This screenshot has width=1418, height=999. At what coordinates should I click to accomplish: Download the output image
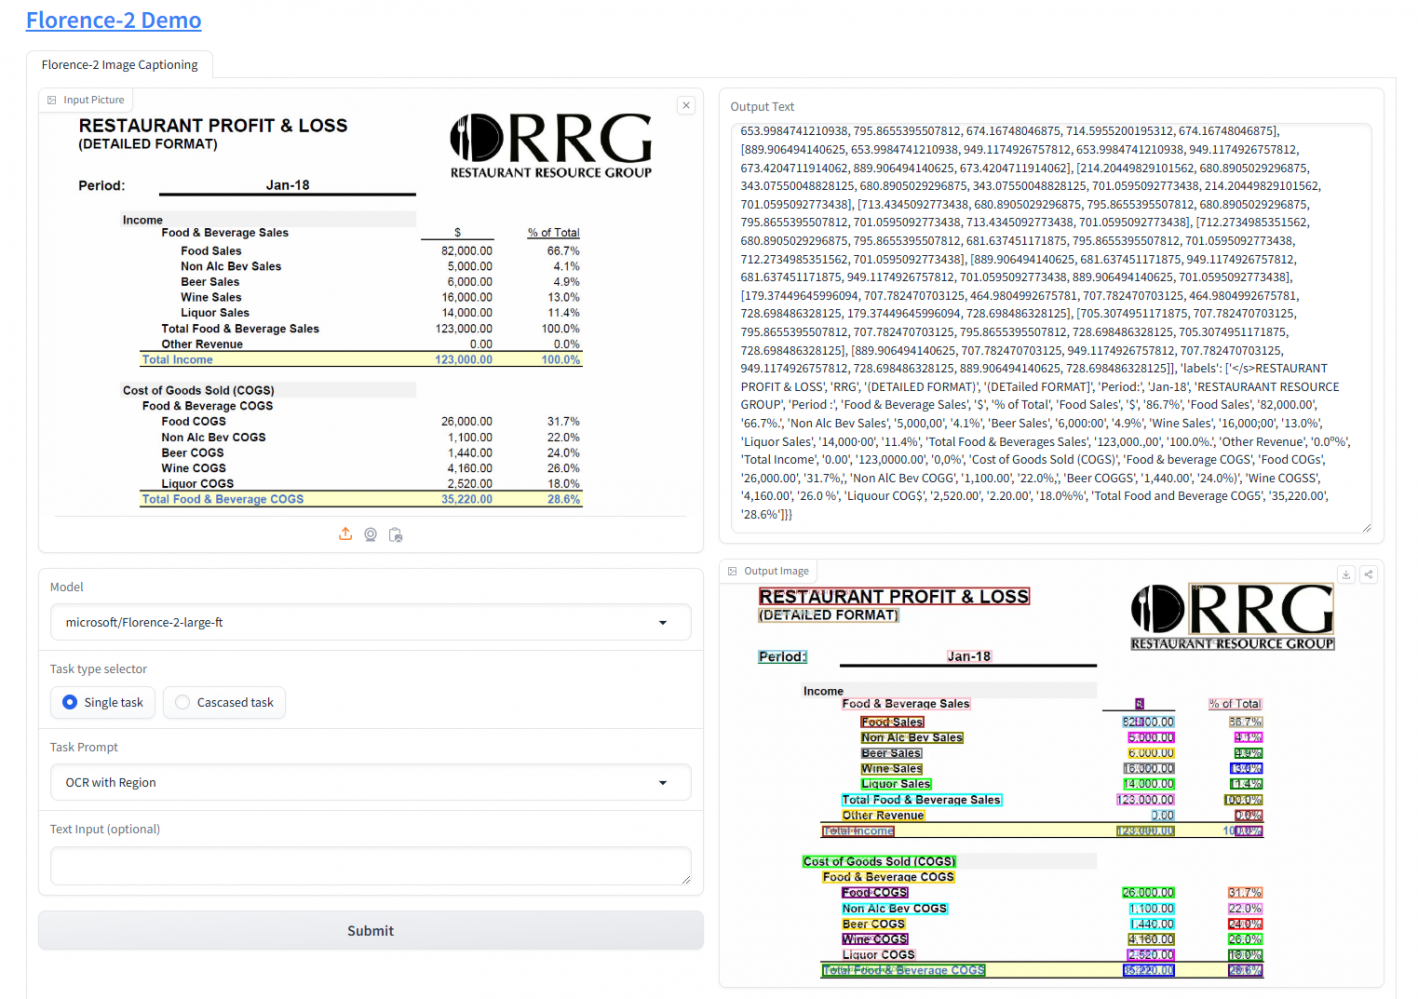pos(1346,574)
